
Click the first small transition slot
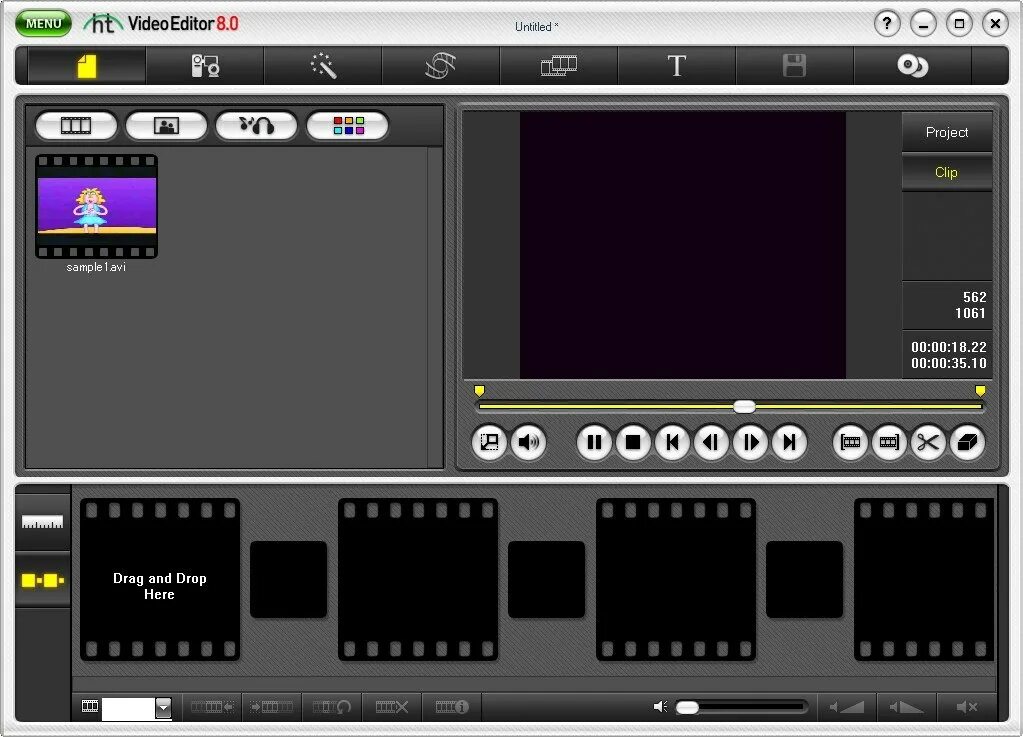tap(288, 579)
